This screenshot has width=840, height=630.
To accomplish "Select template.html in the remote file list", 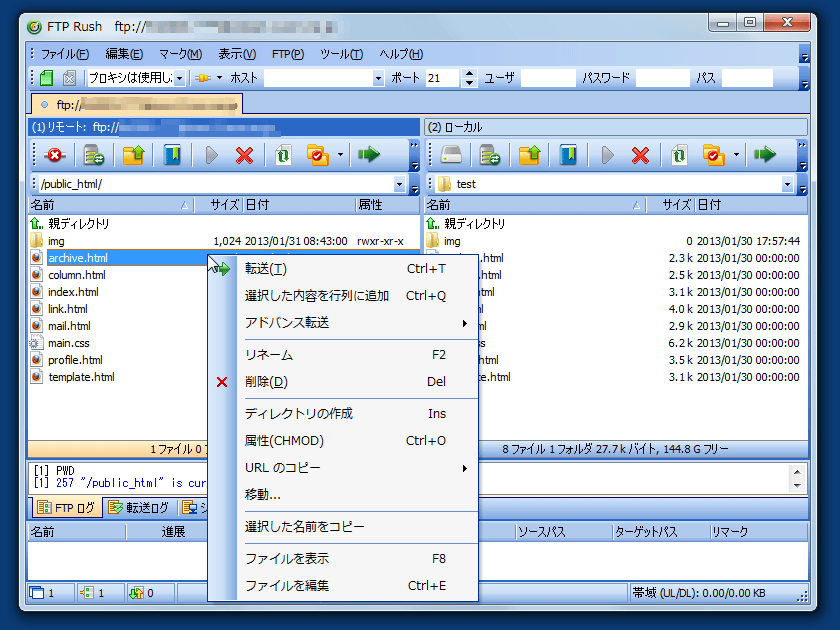I will click(x=81, y=377).
